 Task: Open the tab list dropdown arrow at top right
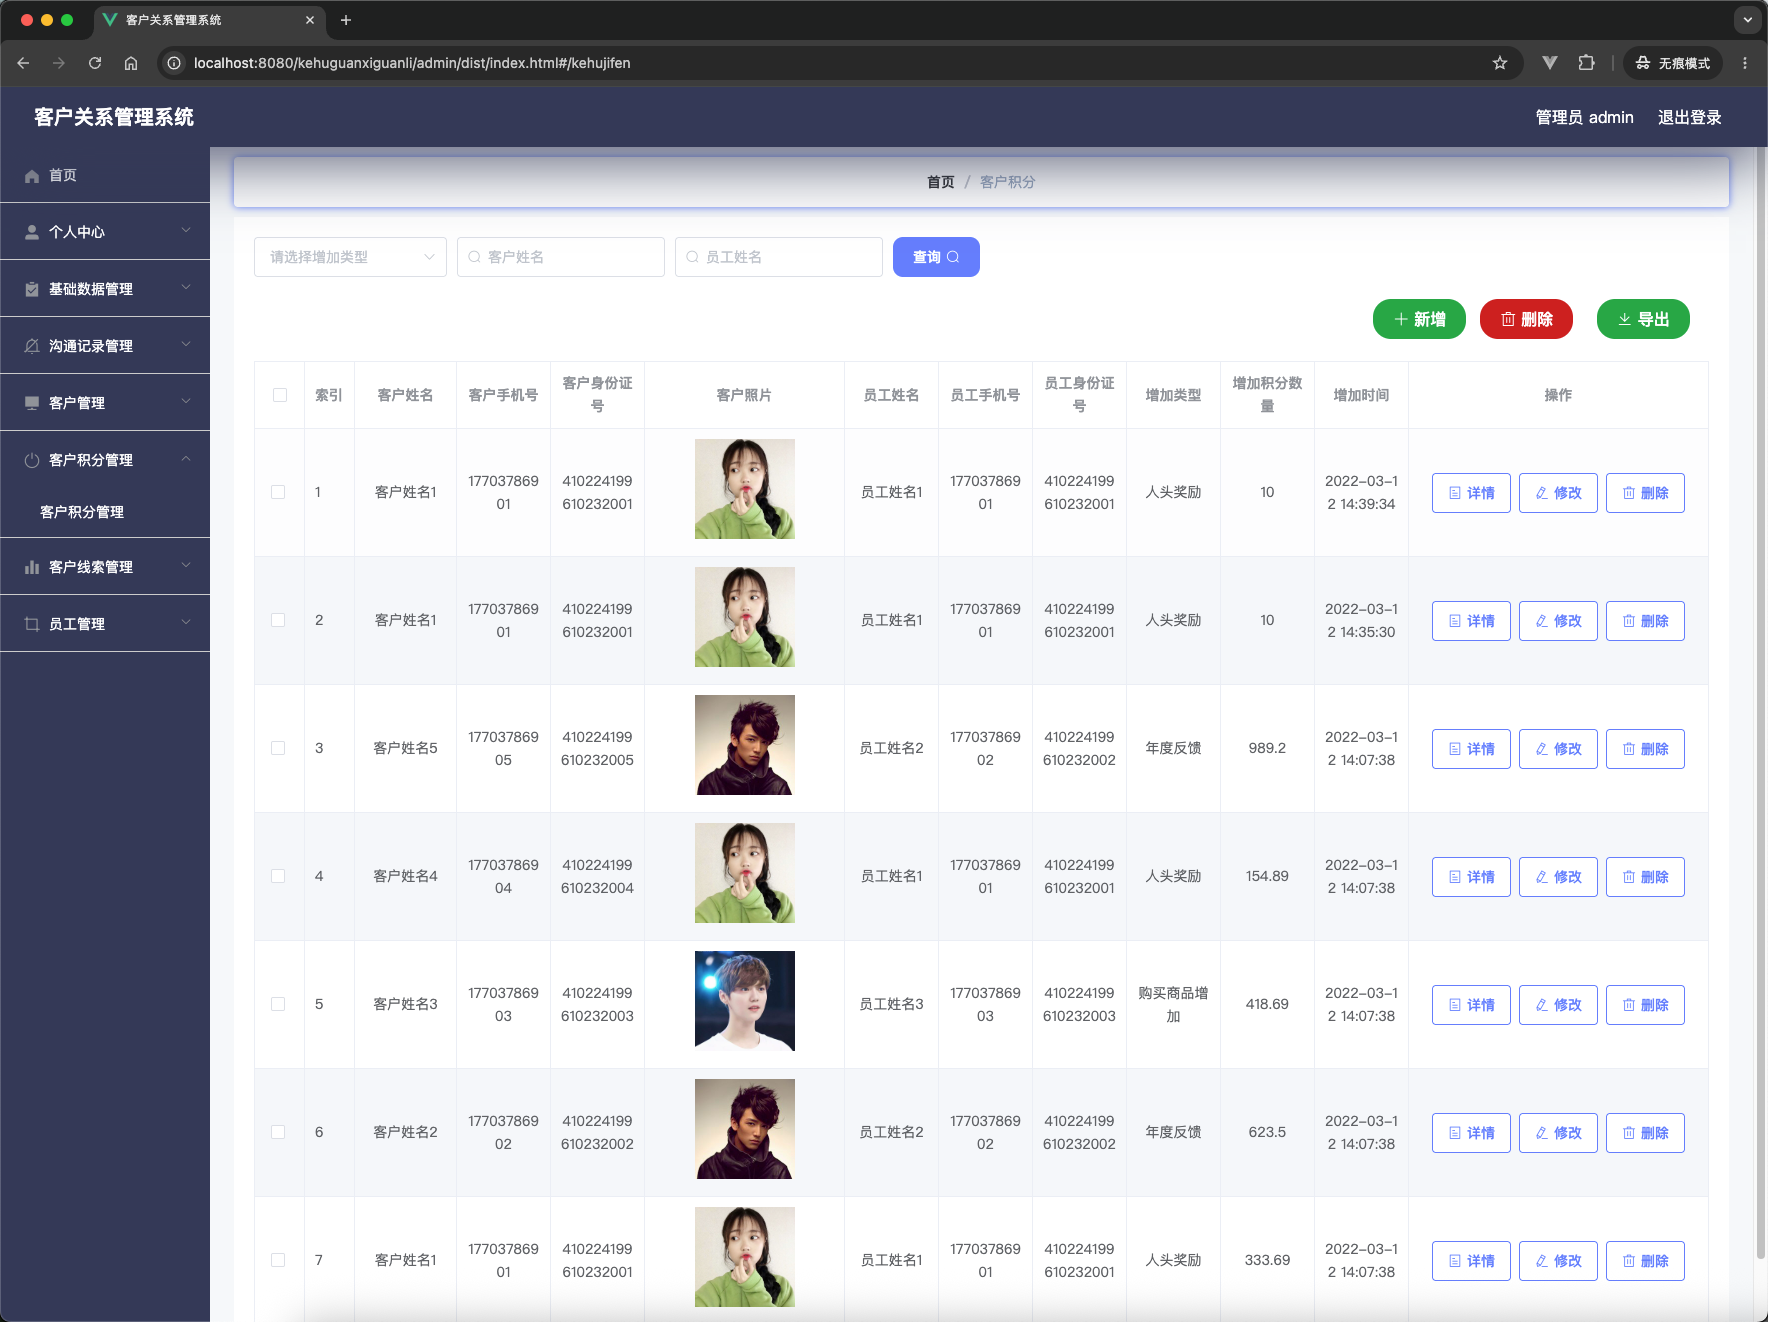[x=1748, y=20]
